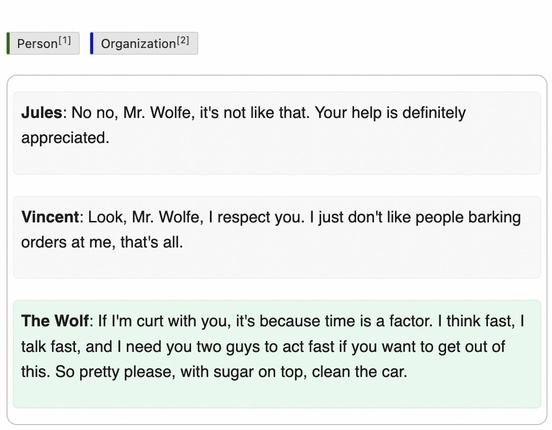Click the word "appreciated" in Jules's paragraph

click(x=63, y=138)
